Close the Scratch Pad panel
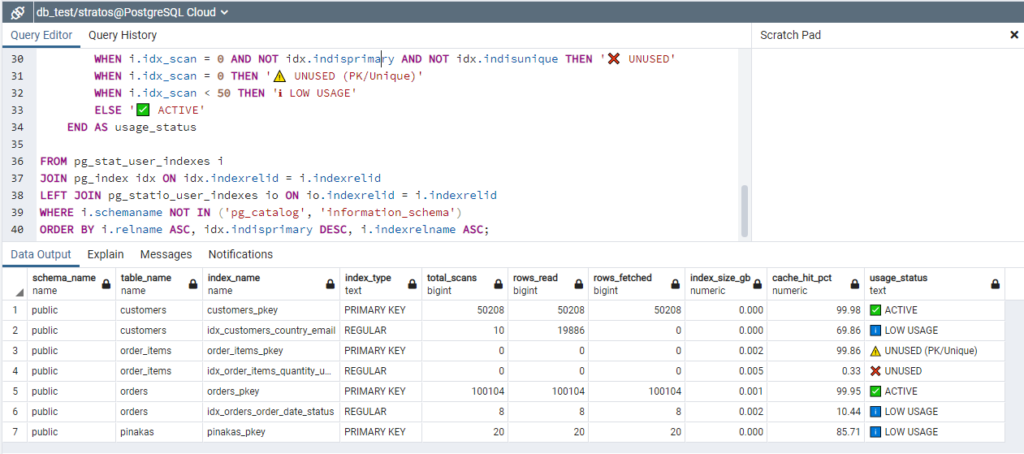The height and width of the screenshot is (454, 1024). [x=1014, y=35]
